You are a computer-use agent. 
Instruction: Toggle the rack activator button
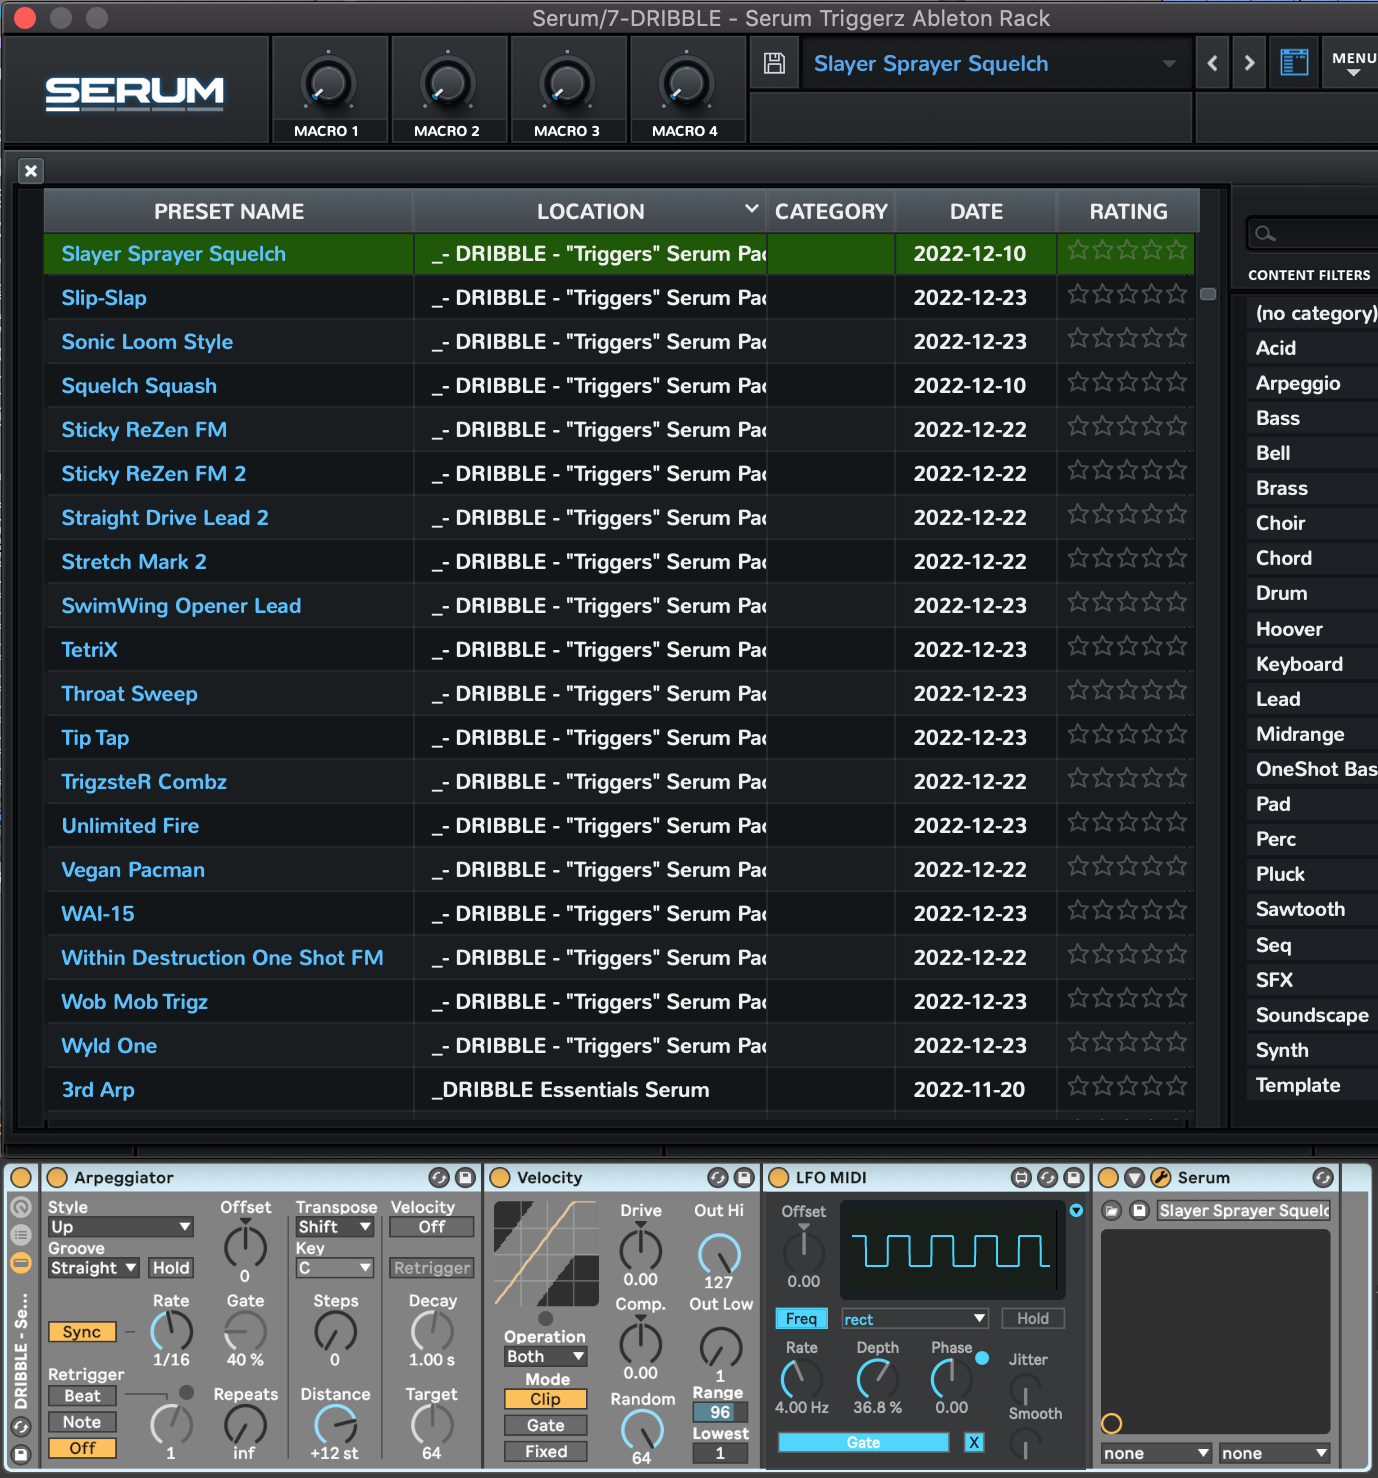point(21,1177)
